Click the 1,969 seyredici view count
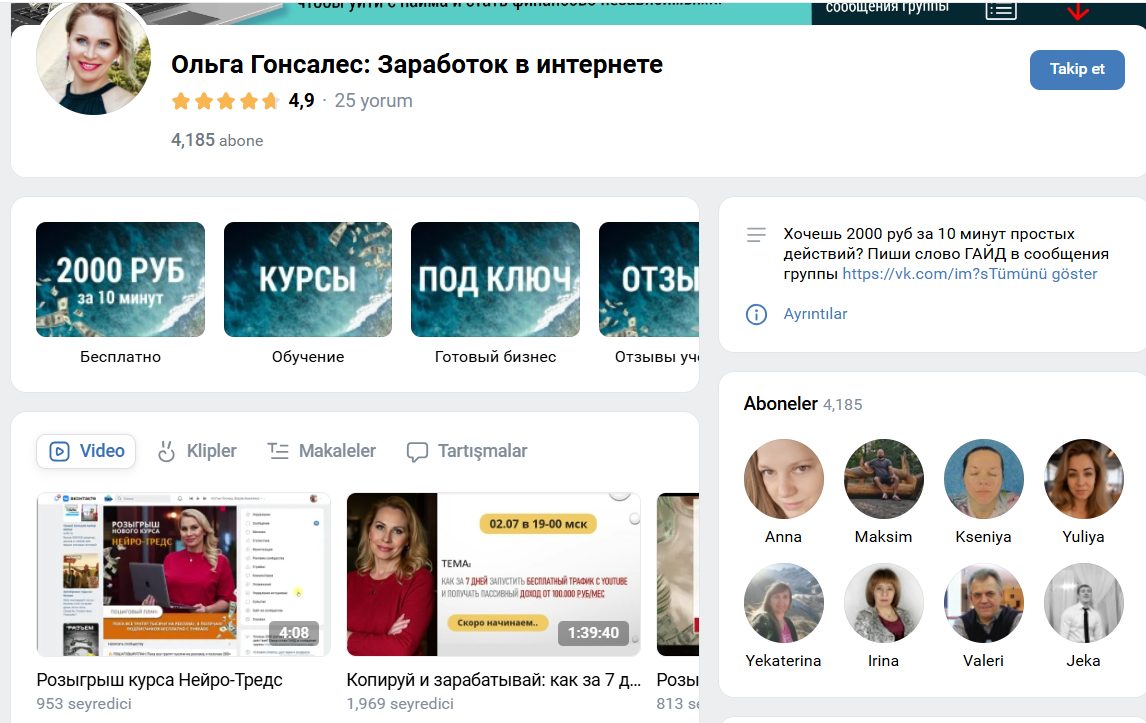The height and width of the screenshot is (723, 1146). click(x=400, y=704)
